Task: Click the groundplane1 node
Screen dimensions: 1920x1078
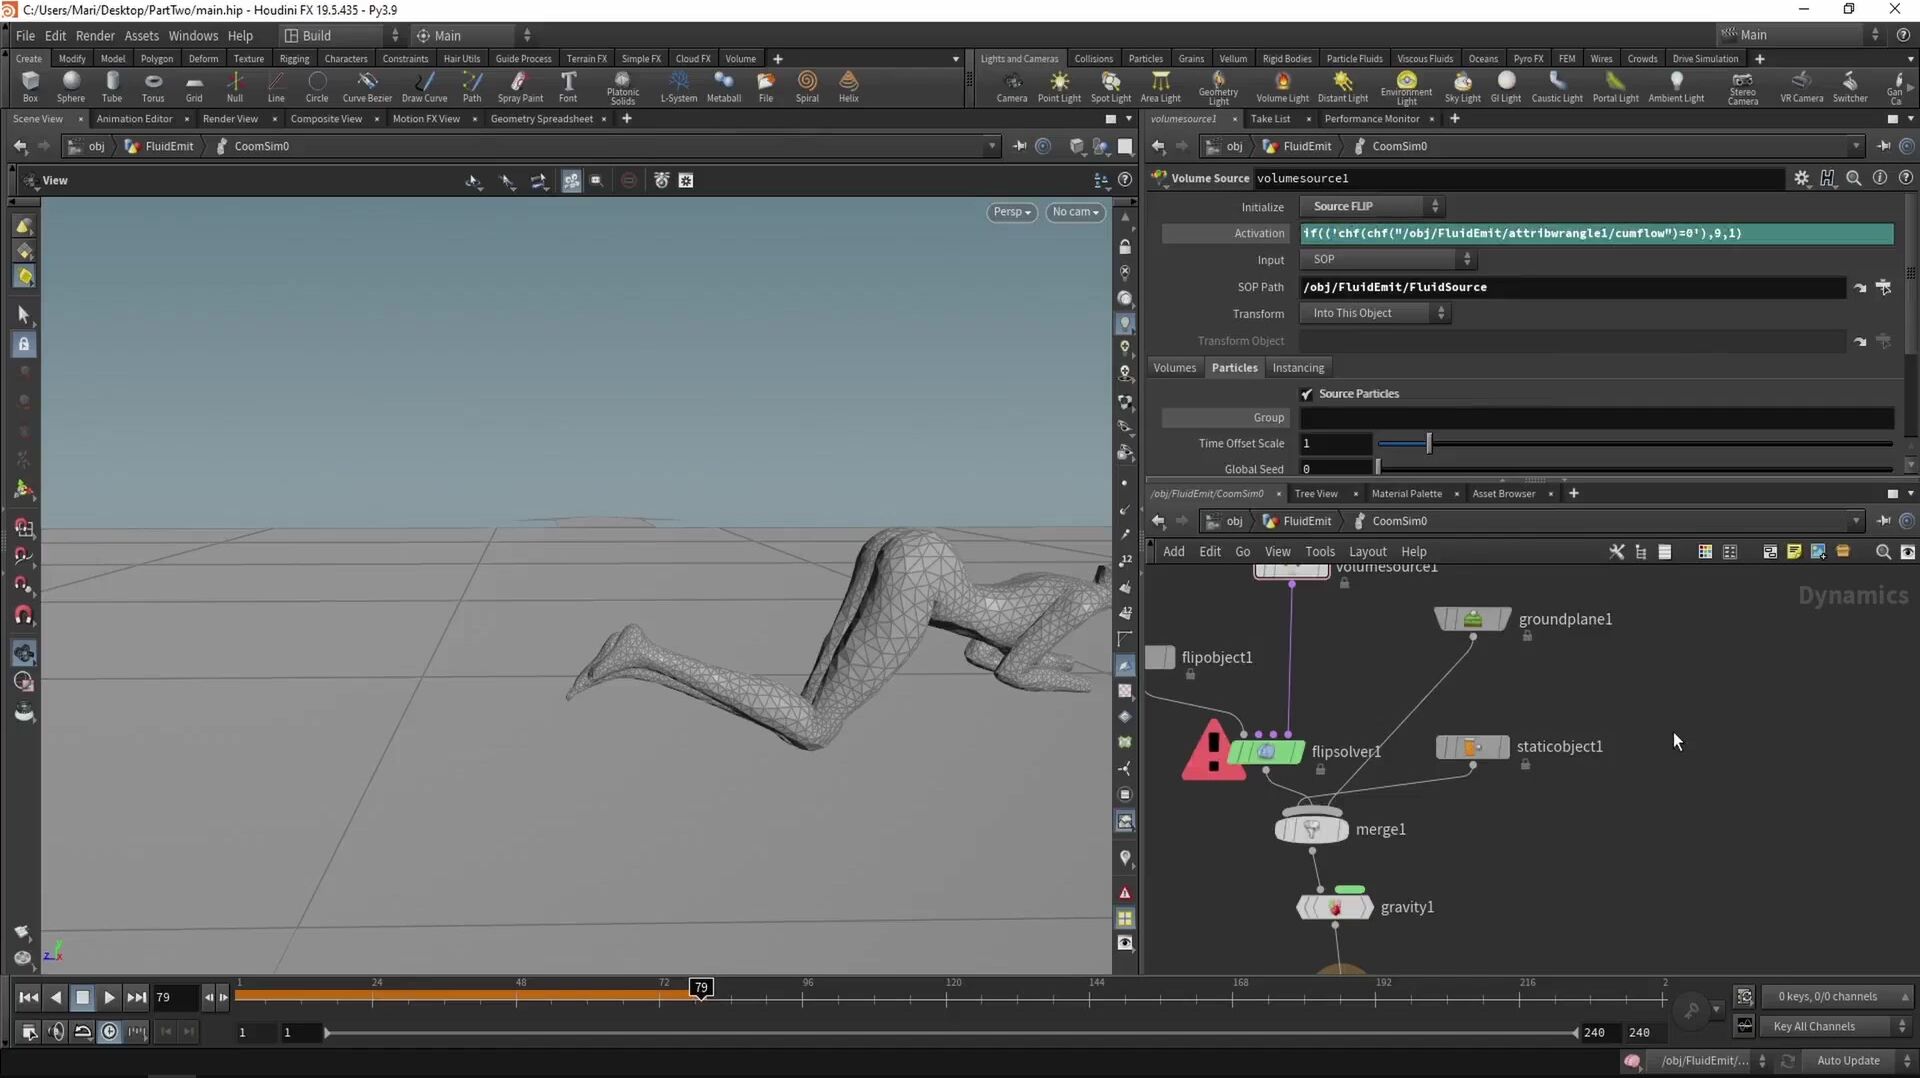Action: pos(1472,619)
